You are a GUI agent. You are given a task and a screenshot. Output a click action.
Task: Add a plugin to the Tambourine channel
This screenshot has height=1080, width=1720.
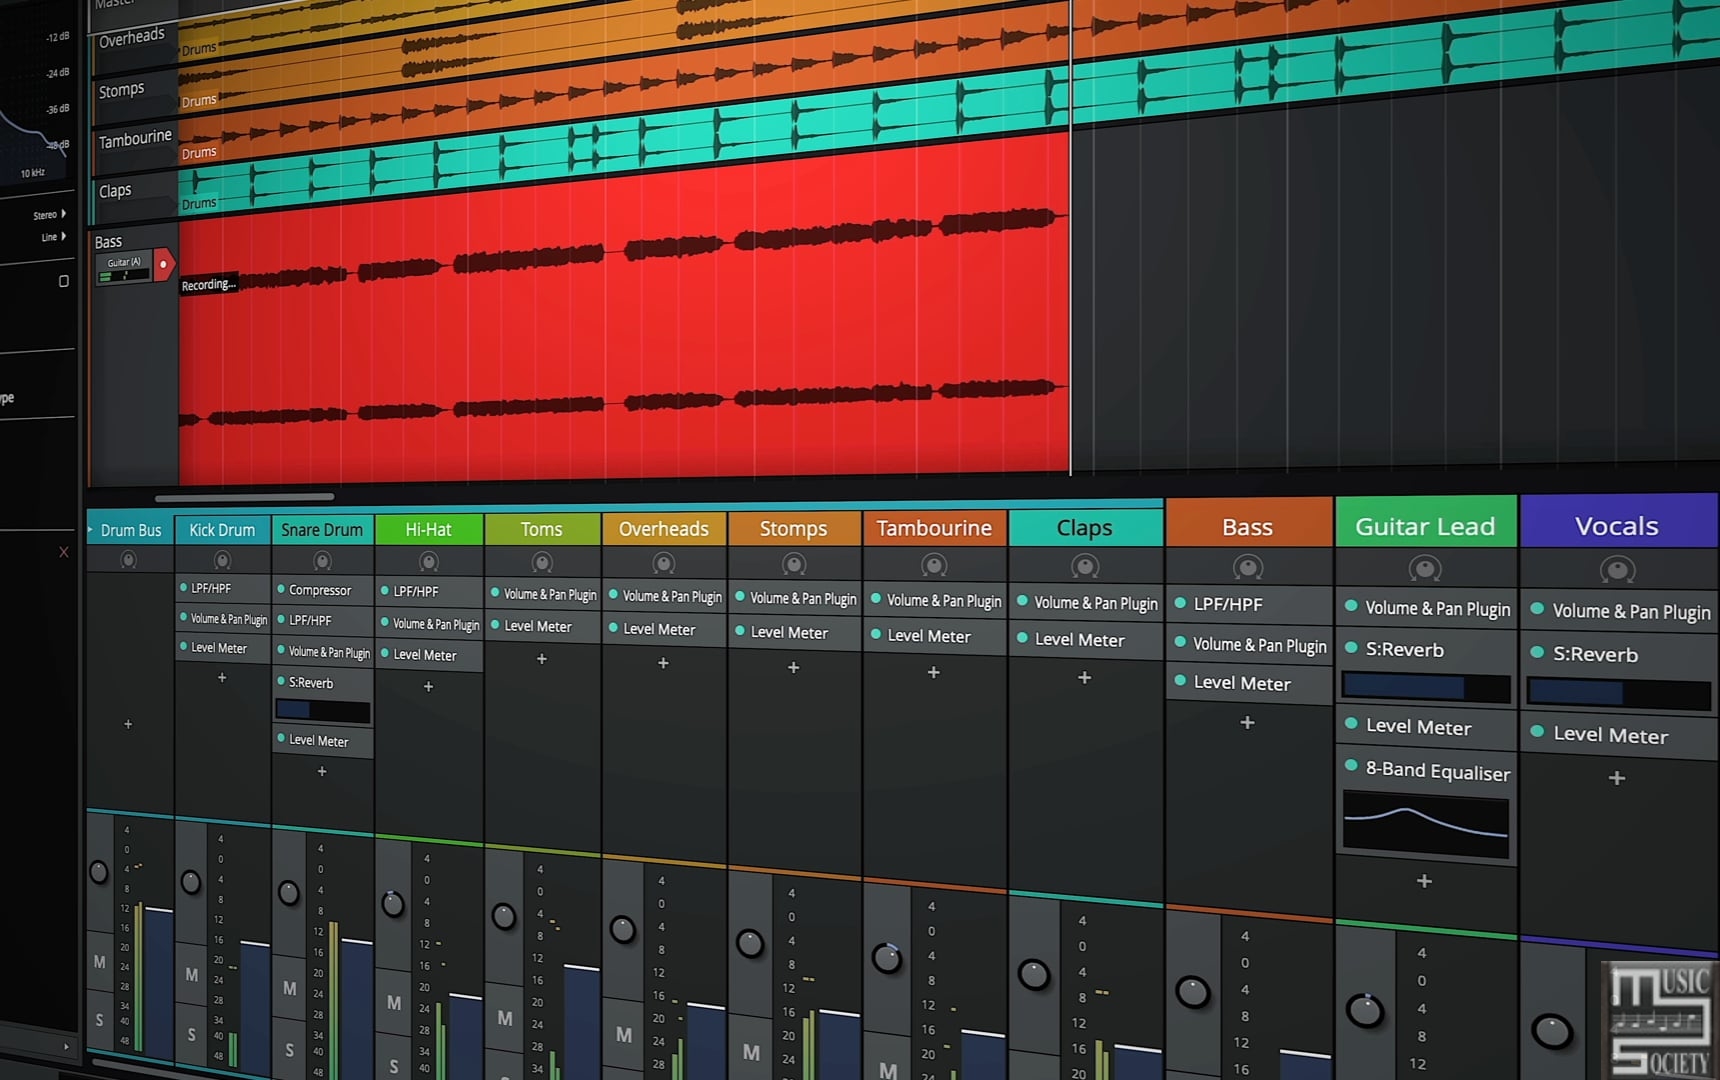934,673
